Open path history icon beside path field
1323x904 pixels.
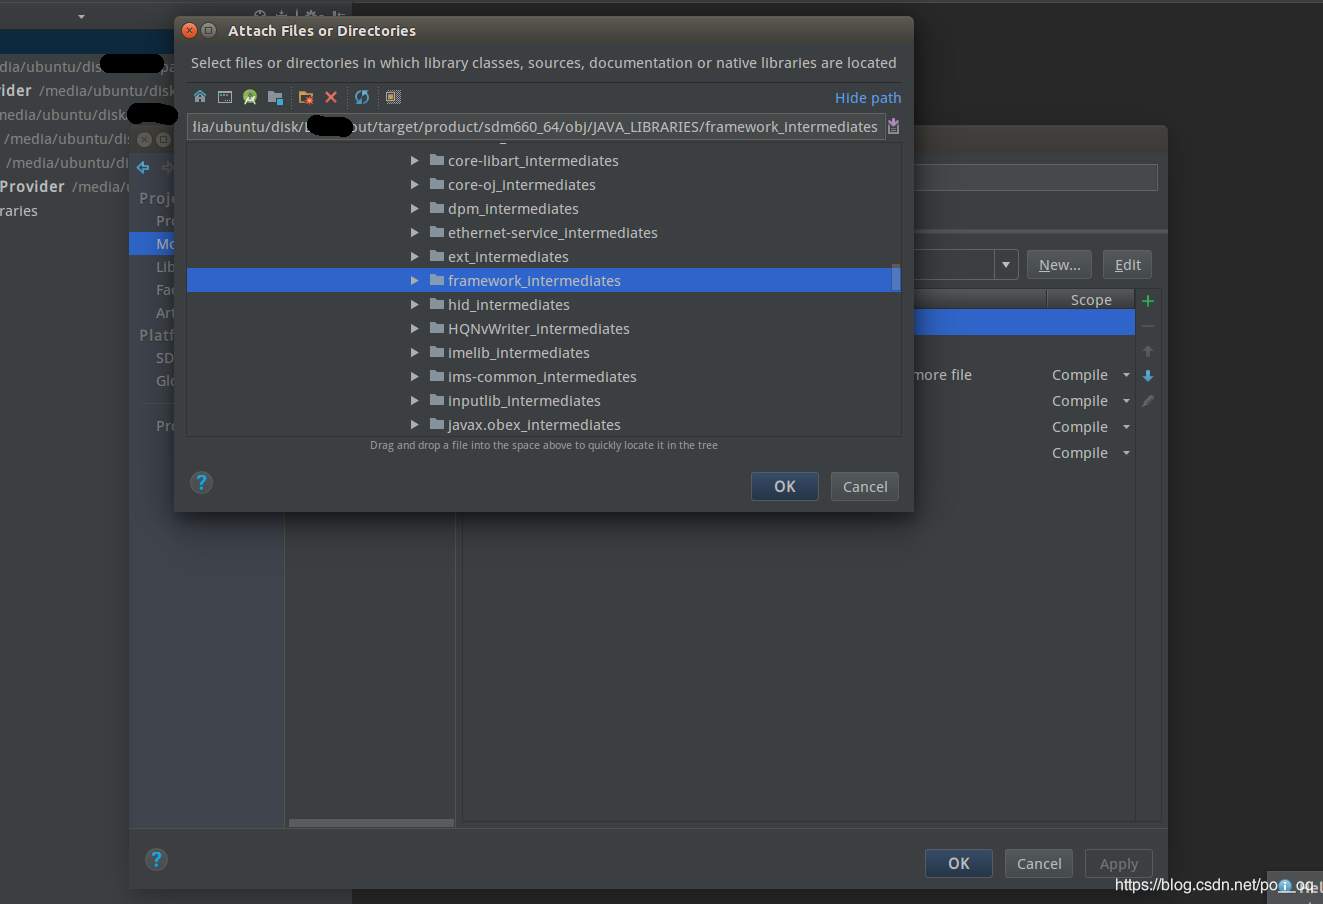pos(893,126)
